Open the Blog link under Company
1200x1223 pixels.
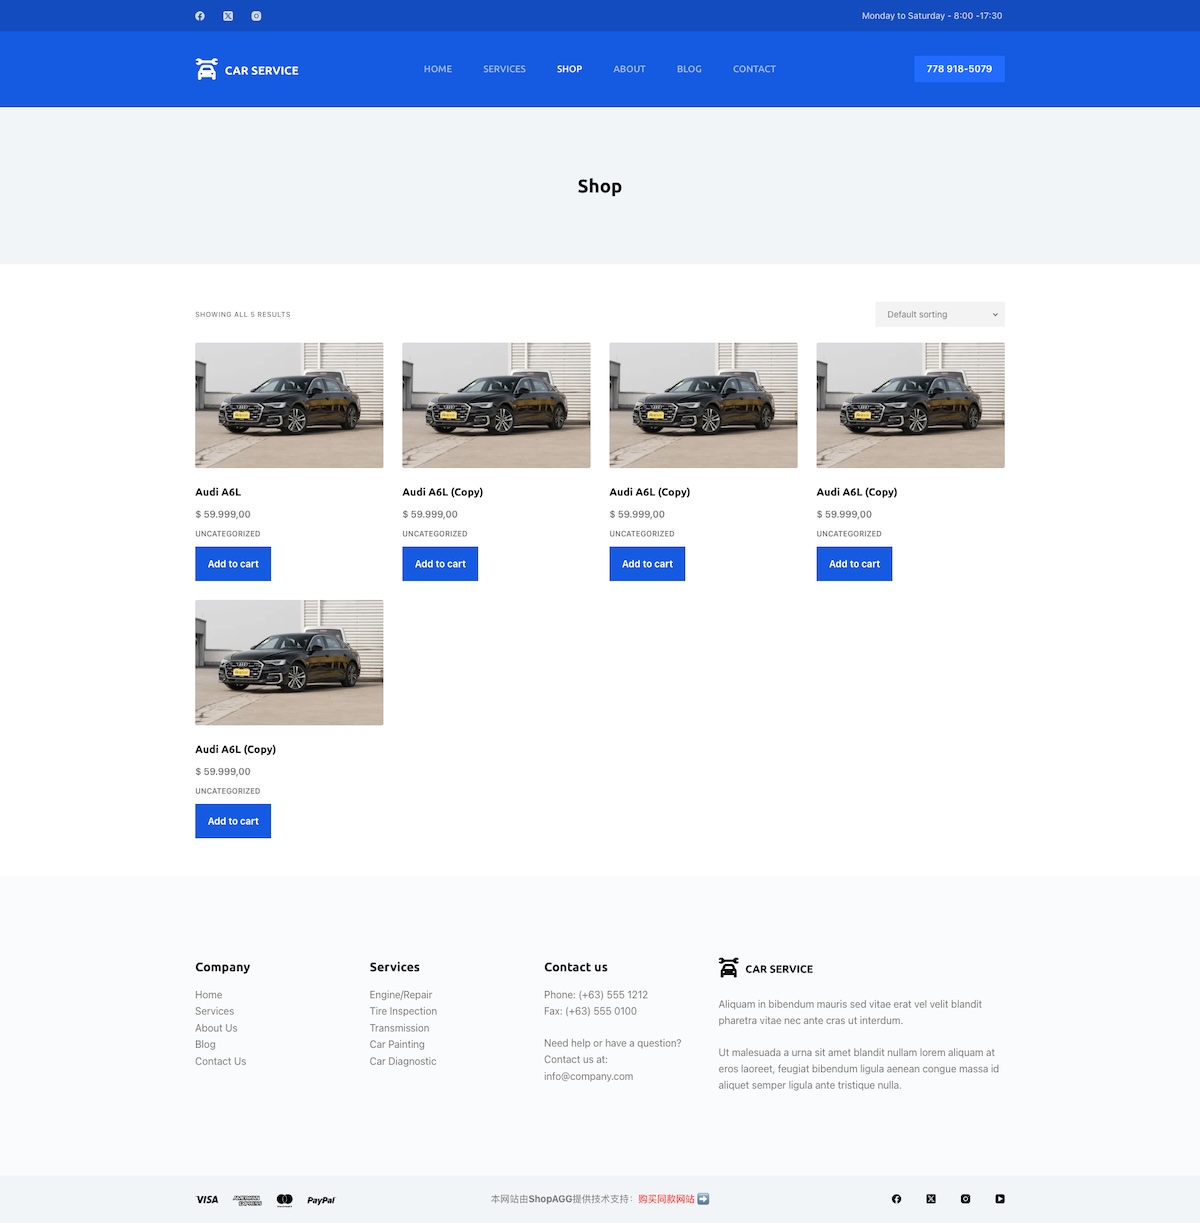205,1044
